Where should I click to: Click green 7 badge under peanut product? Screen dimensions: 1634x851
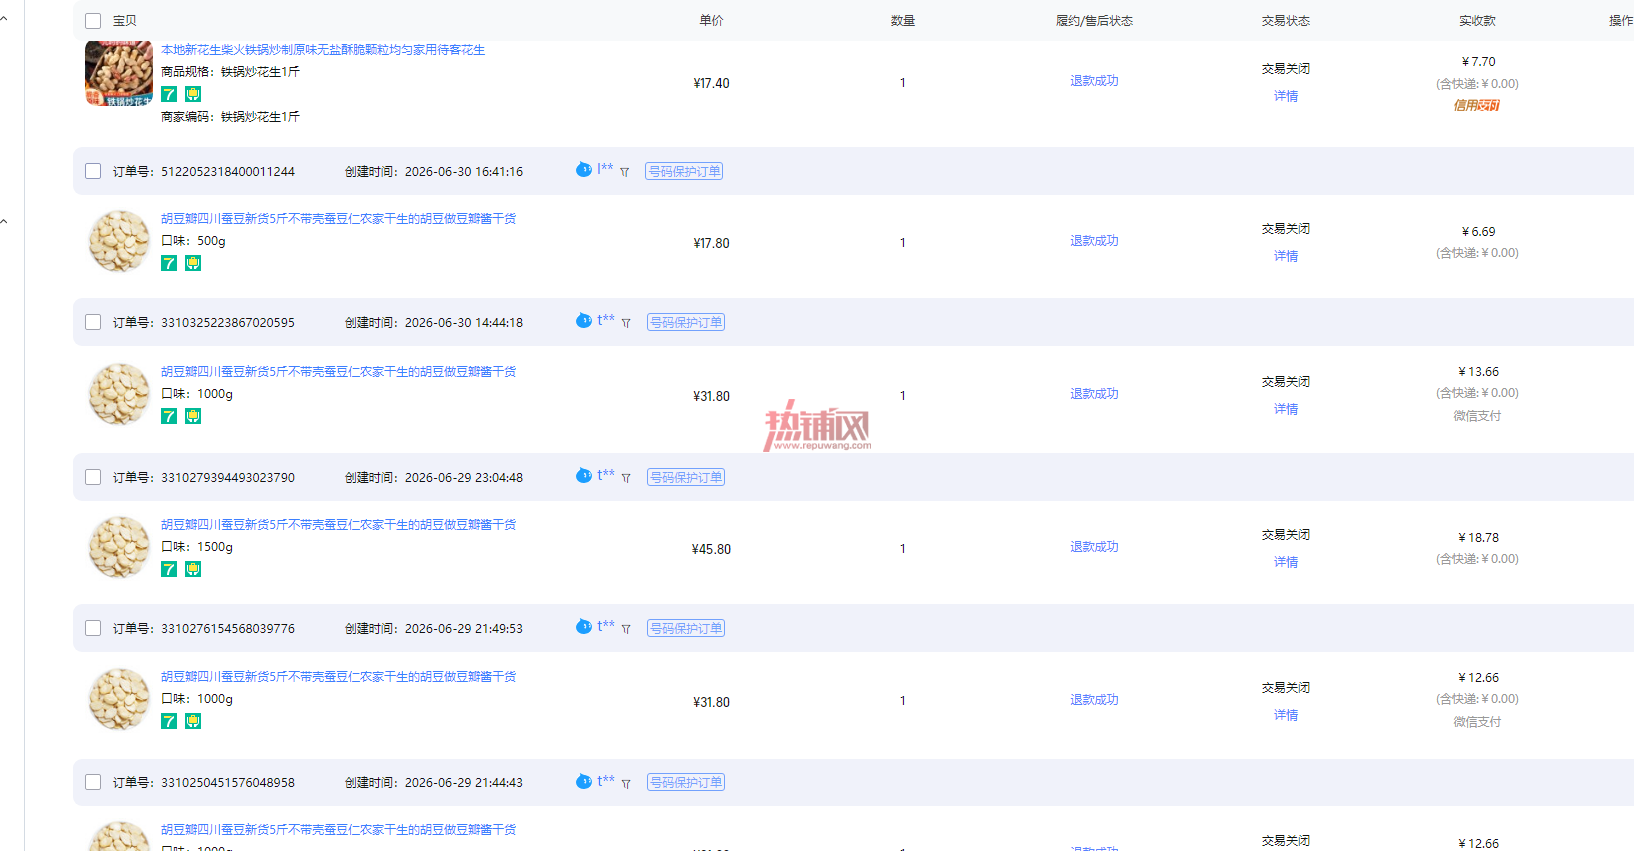169,94
